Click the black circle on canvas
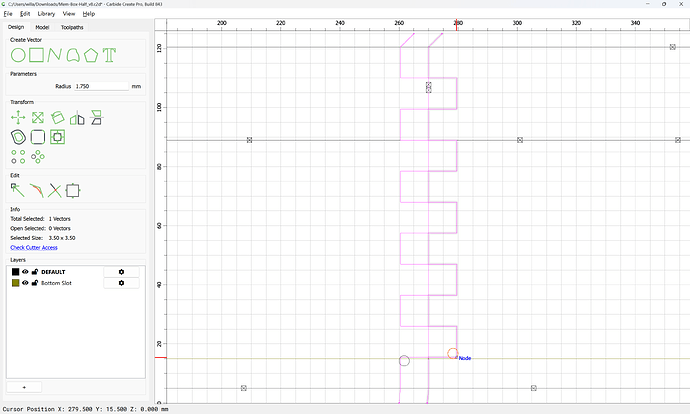This screenshot has height=414, width=690. [404, 361]
